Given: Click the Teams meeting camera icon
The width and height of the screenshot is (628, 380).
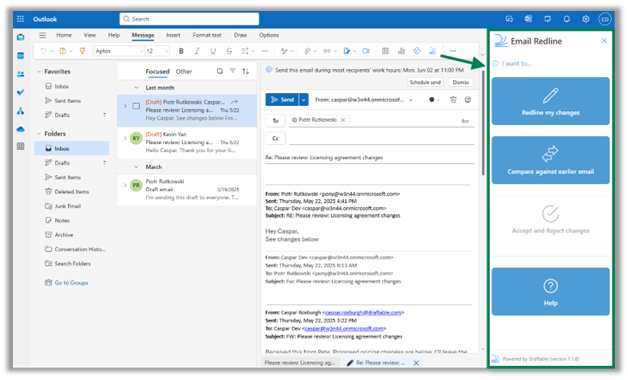Looking at the screenshot, I should coord(366,51).
